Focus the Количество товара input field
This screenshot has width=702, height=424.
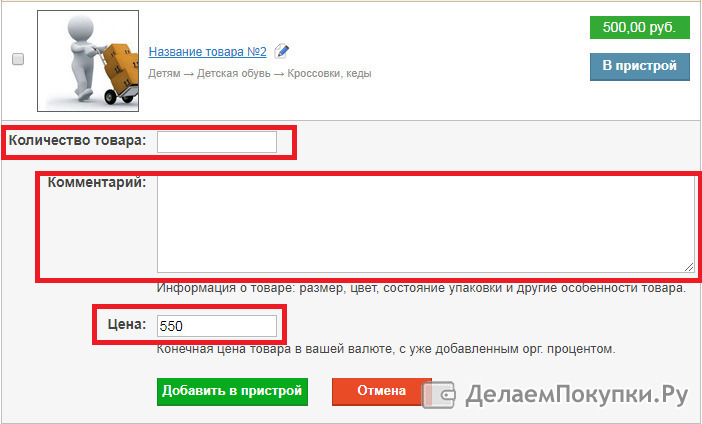(x=217, y=142)
